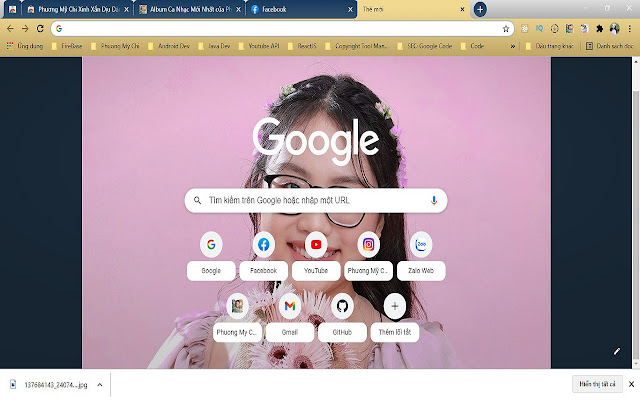The height and width of the screenshot is (400, 640).
Task: Add a new shortcut with Thêm lối tắt
Action: point(395,318)
